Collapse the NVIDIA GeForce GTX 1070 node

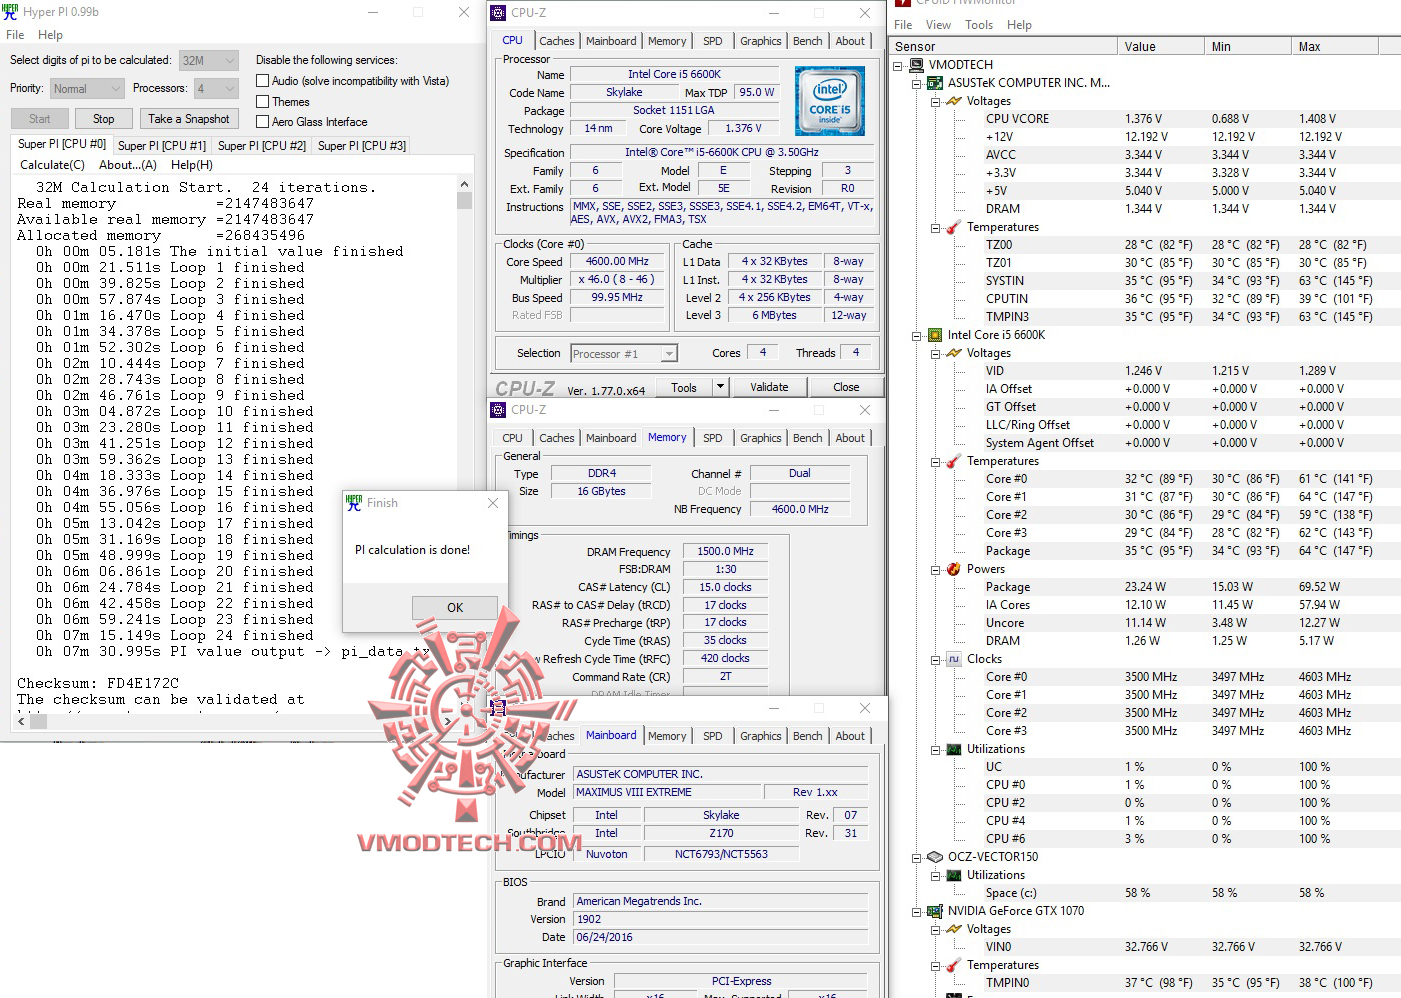pyautogui.click(x=916, y=911)
